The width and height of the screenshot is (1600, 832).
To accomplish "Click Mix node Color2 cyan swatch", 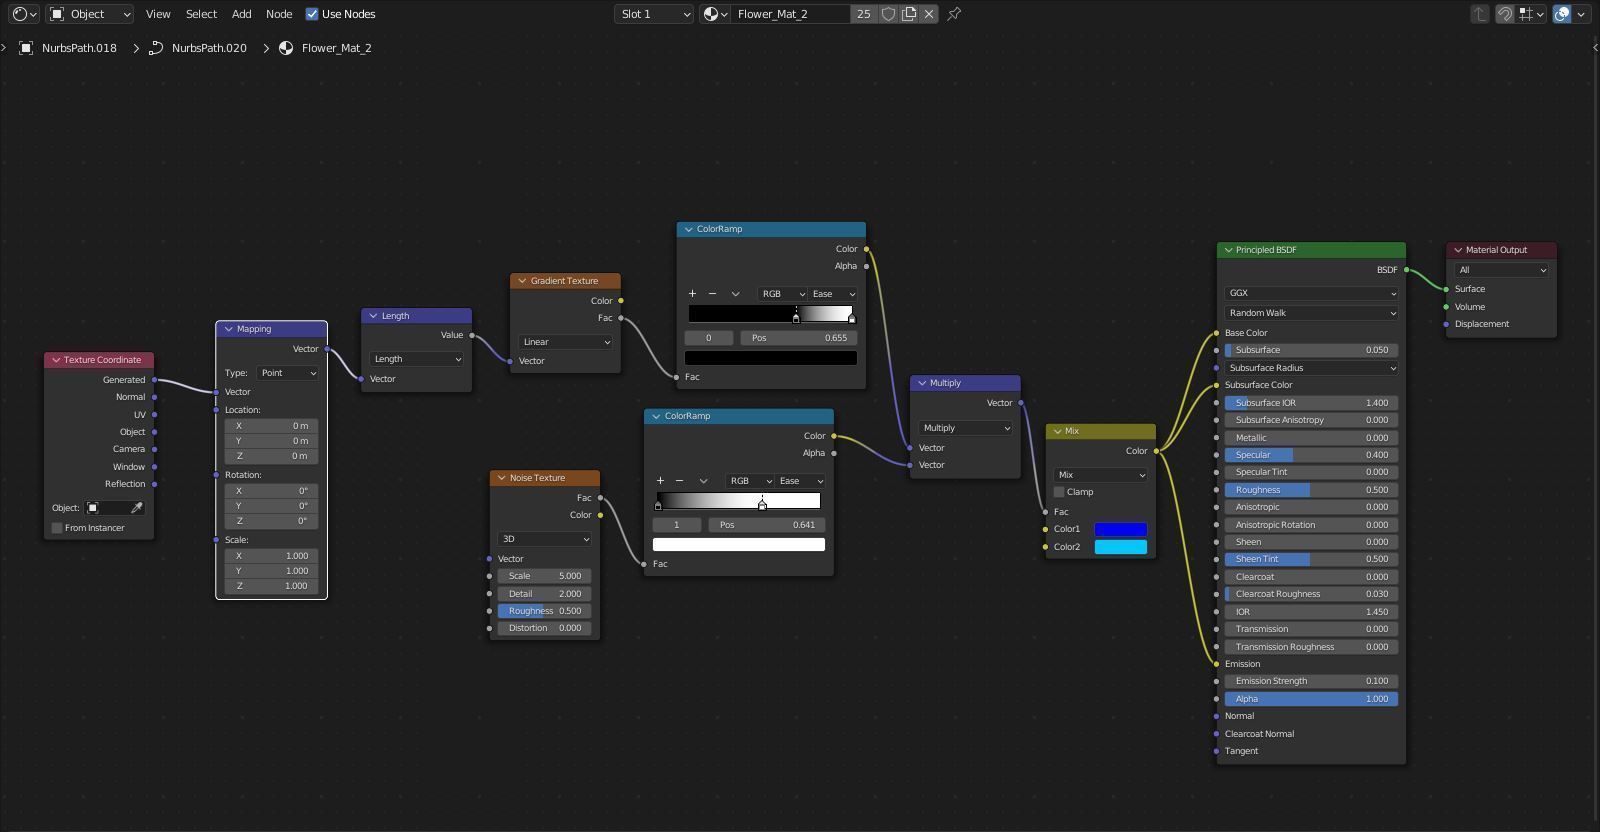I will pos(1120,547).
